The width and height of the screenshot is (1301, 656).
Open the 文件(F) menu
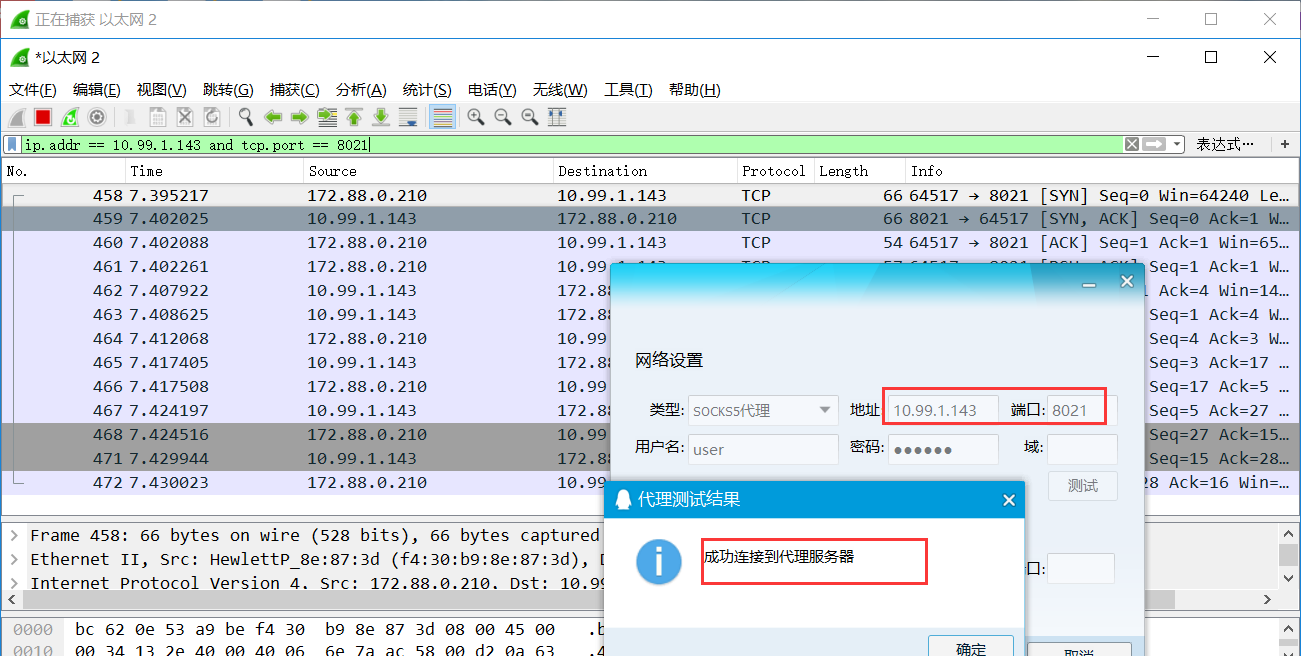[33, 90]
